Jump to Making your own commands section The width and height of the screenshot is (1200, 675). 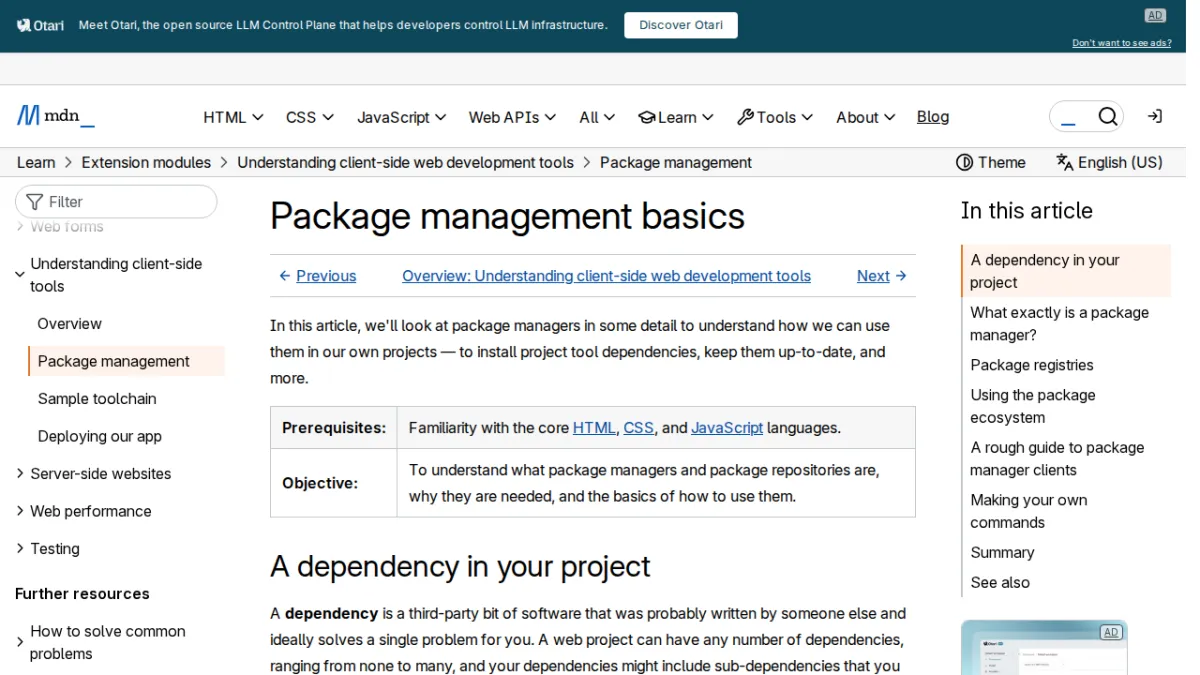coord(1029,511)
